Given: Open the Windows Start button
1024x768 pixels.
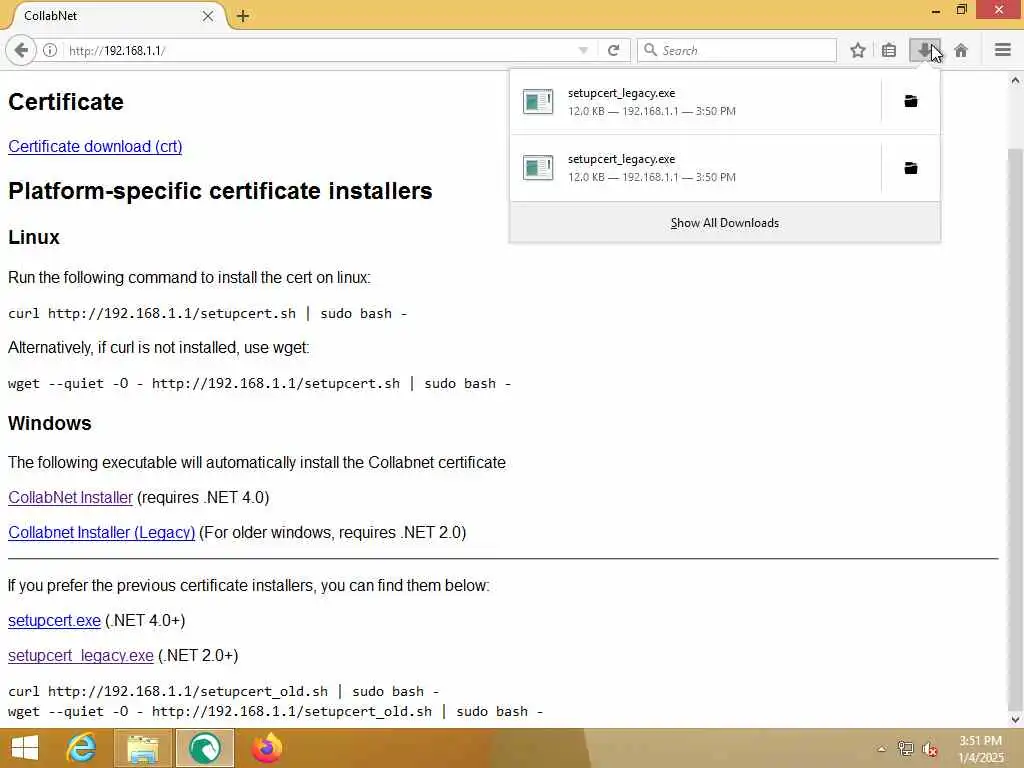Looking at the screenshot, I should click(x=25, y=748).
